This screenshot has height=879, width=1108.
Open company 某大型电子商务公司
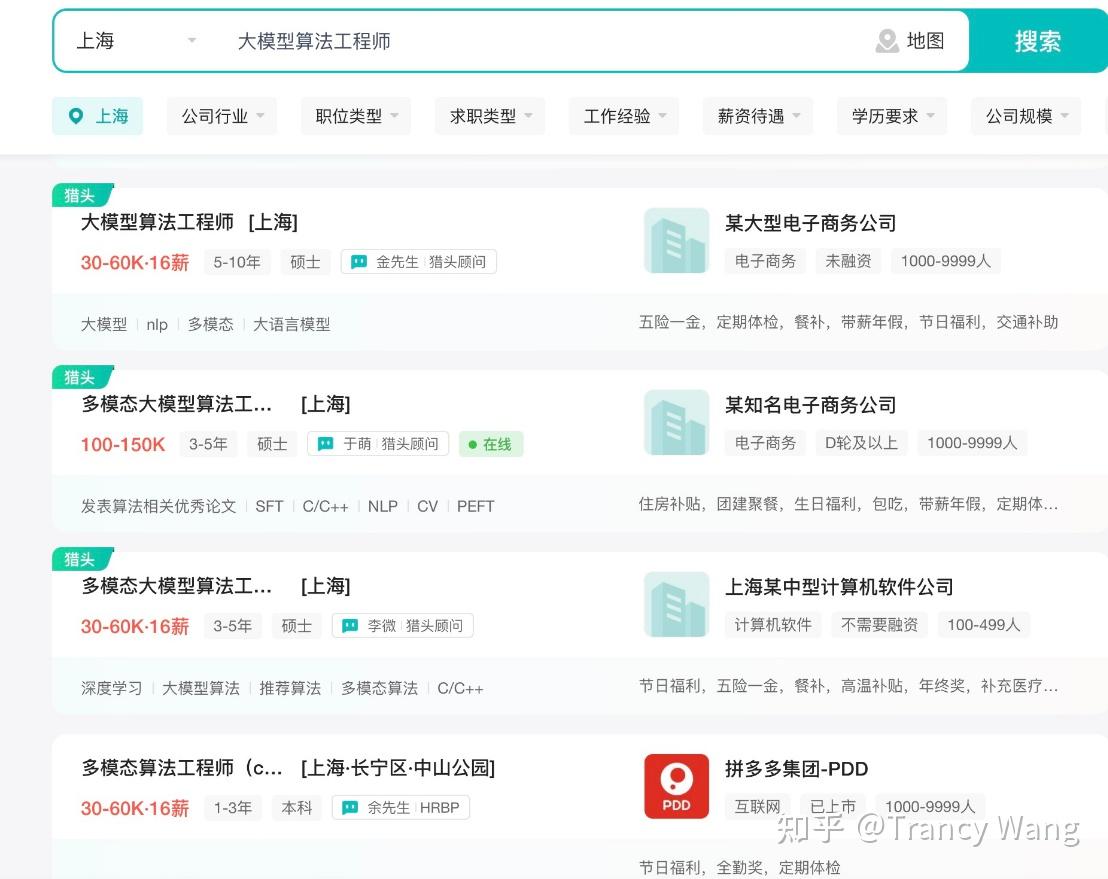[811, 223]
